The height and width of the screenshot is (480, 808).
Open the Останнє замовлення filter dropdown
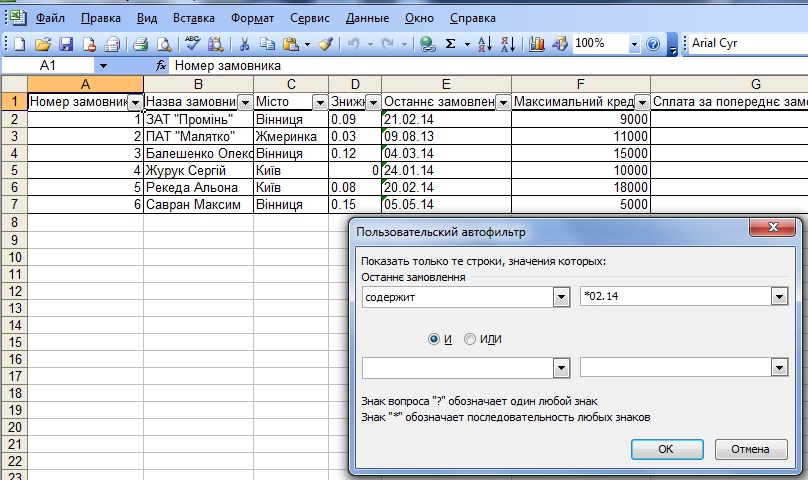(503, 103)
